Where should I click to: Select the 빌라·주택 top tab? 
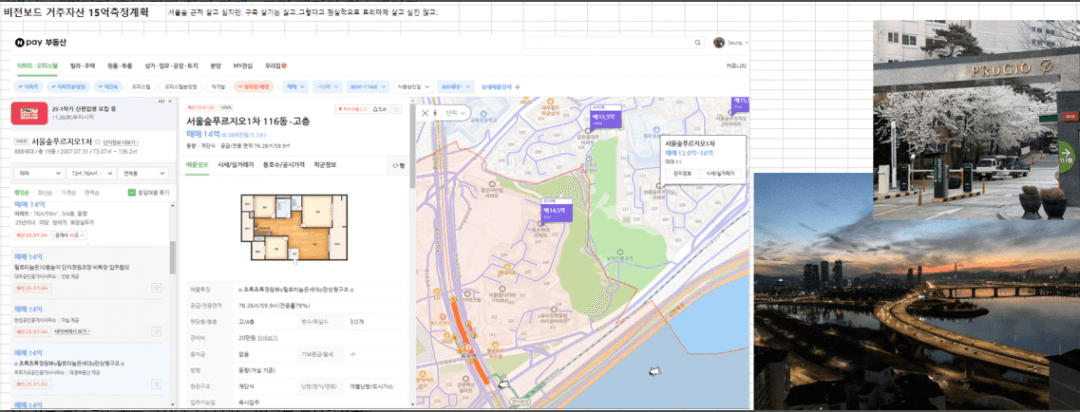click(x=83, y=65)
